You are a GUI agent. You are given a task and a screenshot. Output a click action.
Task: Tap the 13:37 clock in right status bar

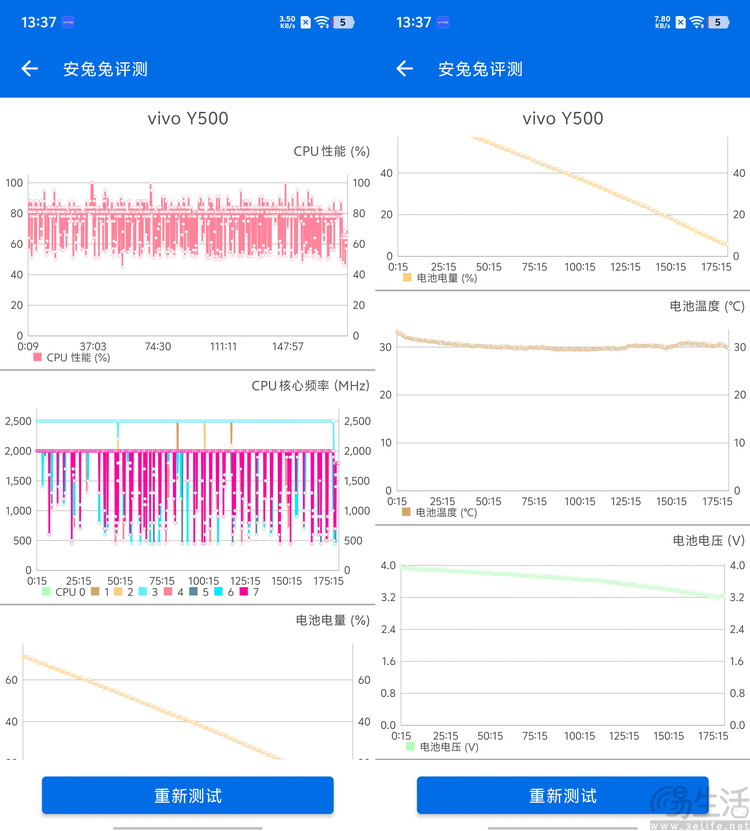pyautogui.click(x=413, y=22)
